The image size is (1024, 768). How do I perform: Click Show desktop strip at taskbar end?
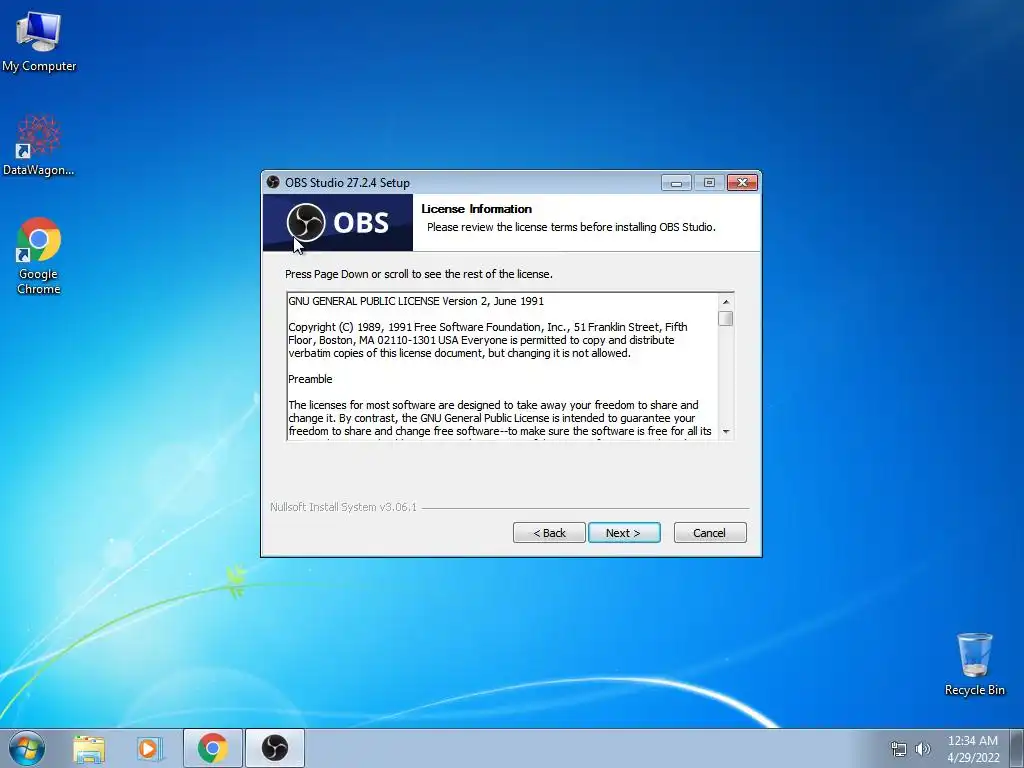tap(1017, 748)
